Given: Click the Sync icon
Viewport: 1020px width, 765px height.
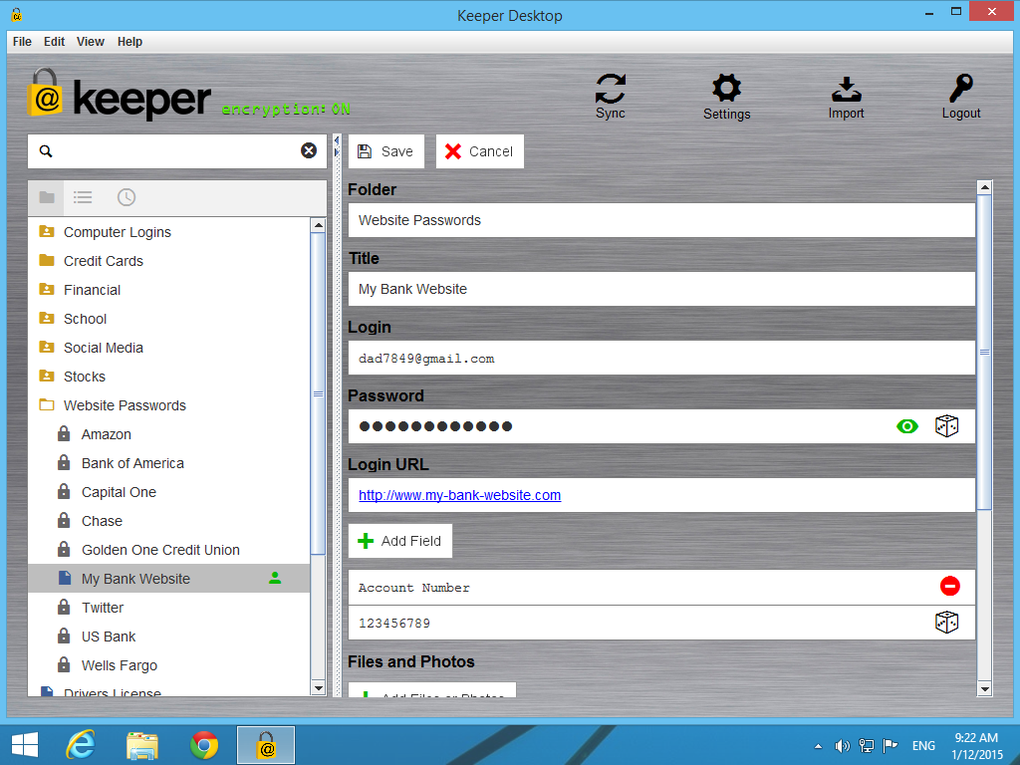Looking at the screenshot, I should pyautogui.click(x=610, y=88).
